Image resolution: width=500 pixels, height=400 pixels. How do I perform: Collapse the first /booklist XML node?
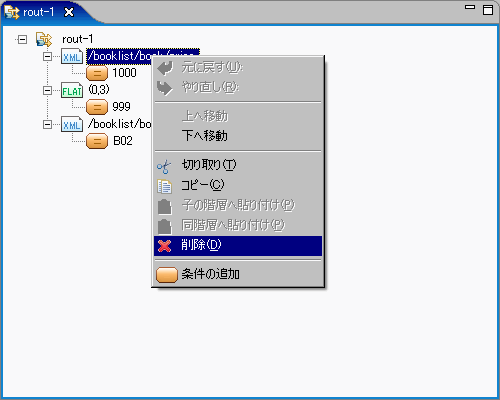pos(47,57)
